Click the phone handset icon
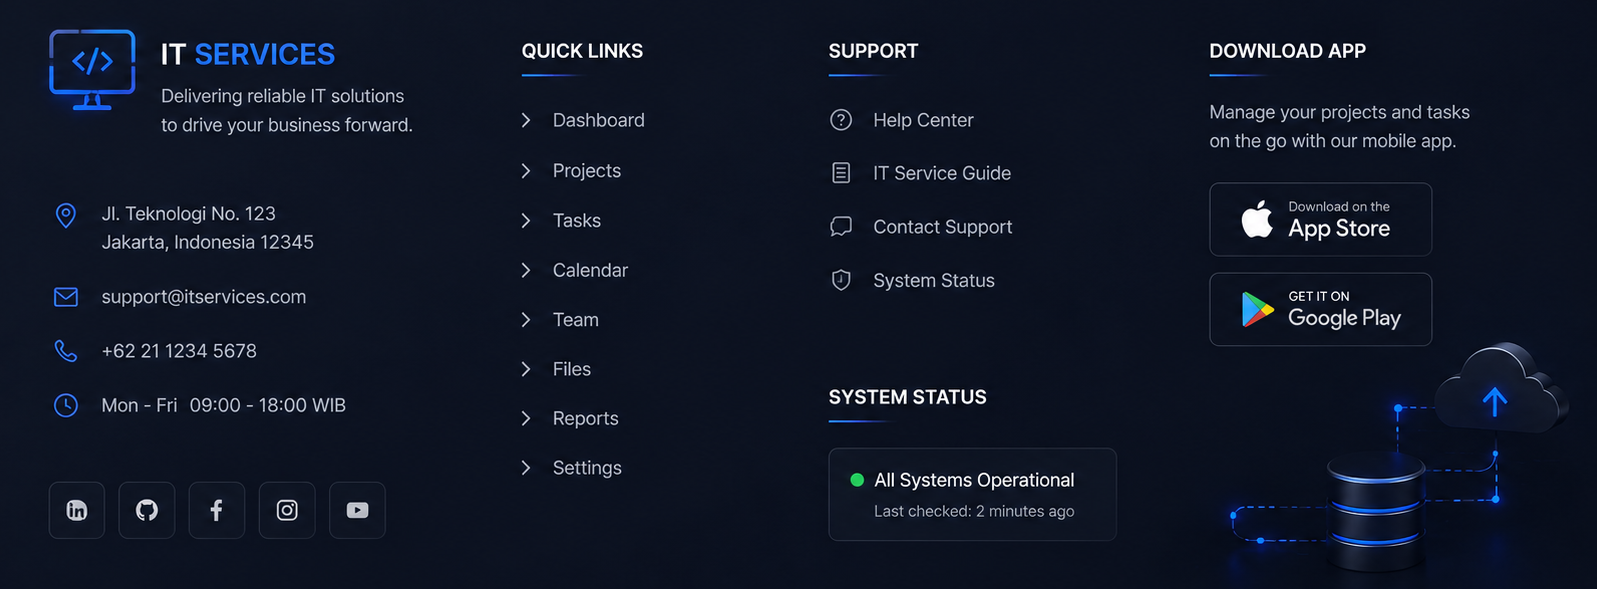 point(66,351)
